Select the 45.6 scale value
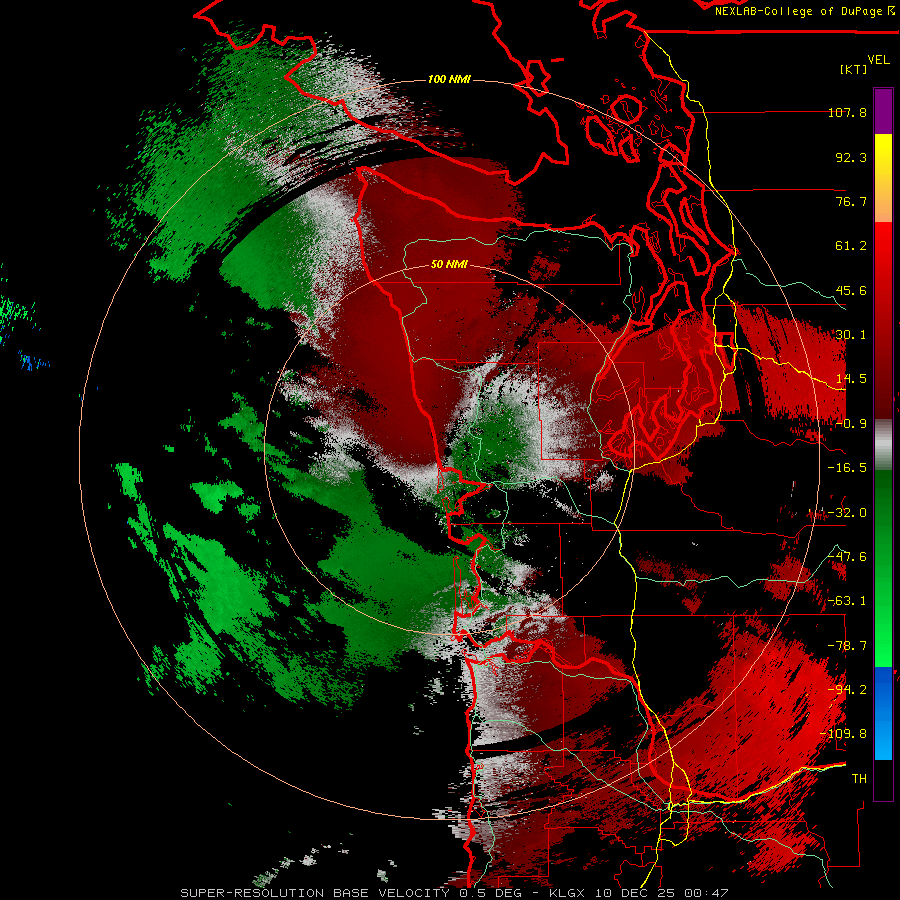The width and height of the screenshot is (900, 900). pos(851,290)
